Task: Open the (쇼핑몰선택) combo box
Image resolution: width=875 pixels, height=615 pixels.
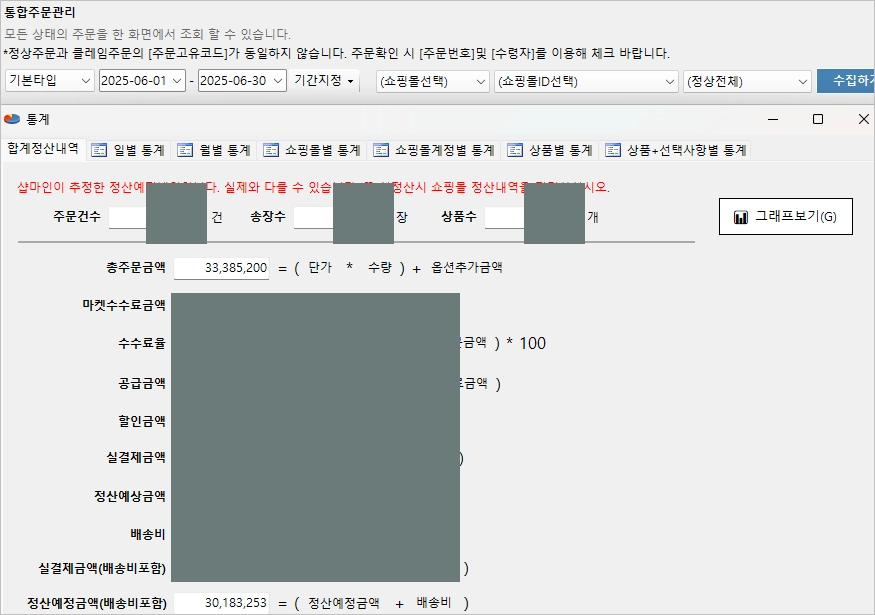Action: point(432,81)
